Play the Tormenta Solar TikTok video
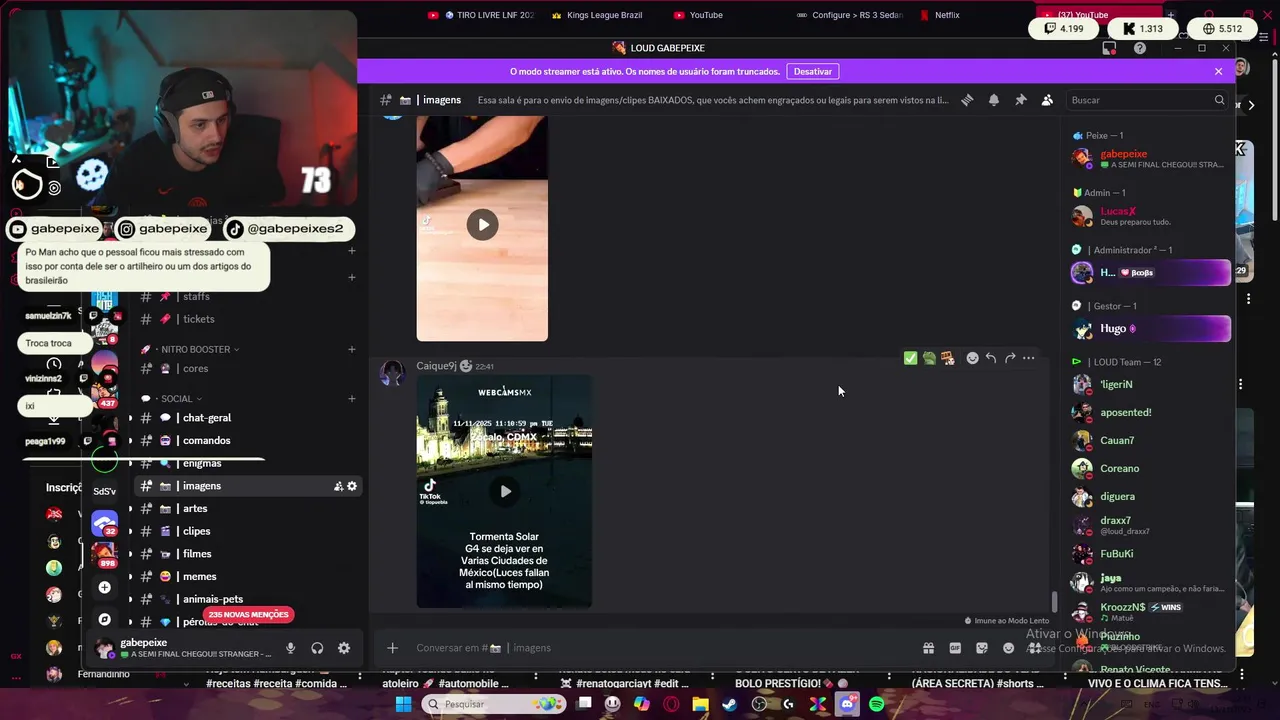This screenshot has height=720, width=1280. (x=505, y=491)
